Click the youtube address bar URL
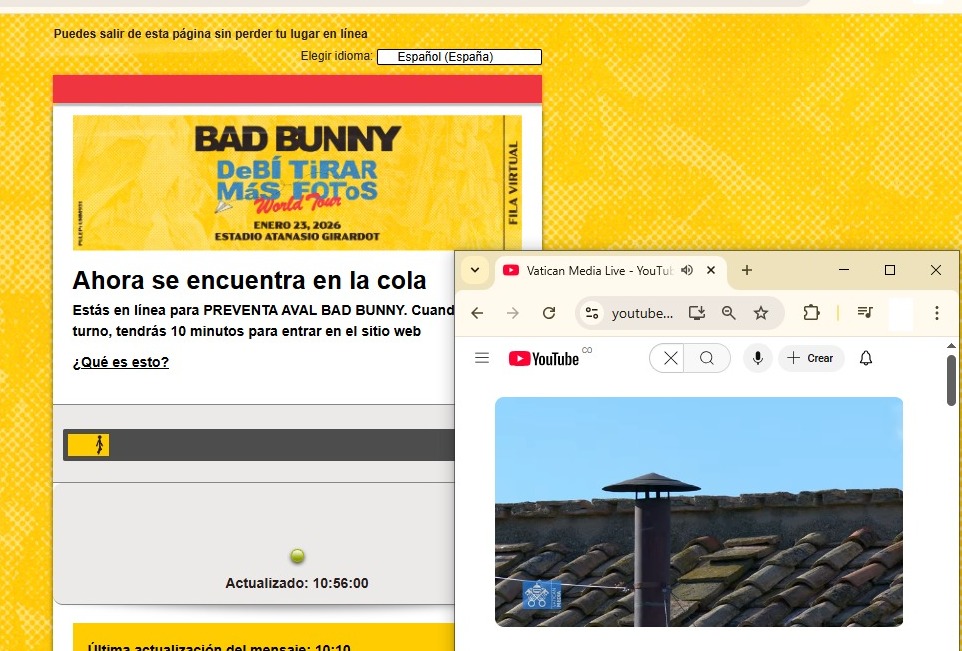 [x=642, y=314]
